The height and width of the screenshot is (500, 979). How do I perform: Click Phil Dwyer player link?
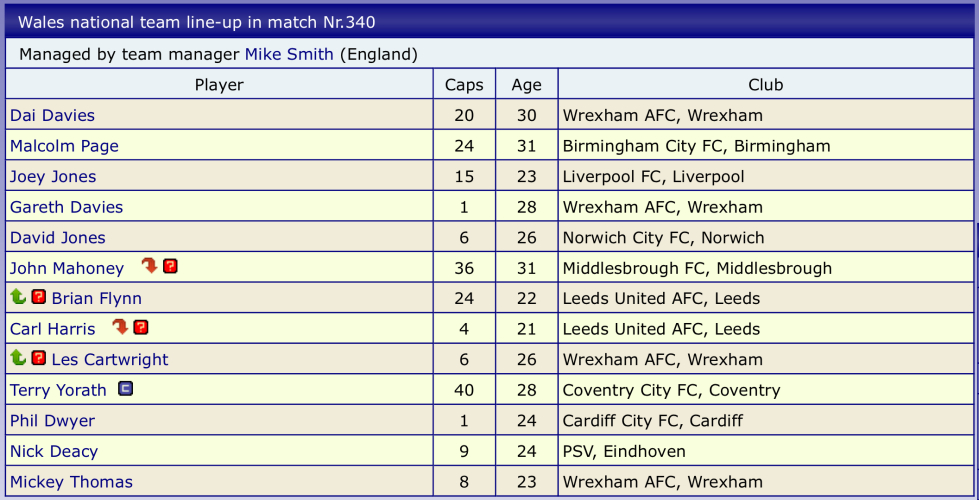(x=54, y=421)
